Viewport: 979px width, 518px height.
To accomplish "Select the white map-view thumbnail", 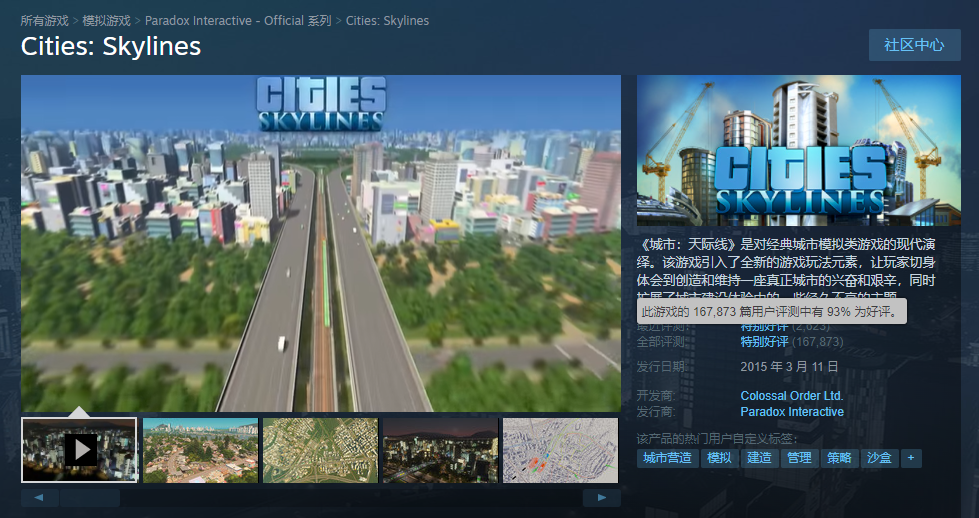I will (560, 450).
